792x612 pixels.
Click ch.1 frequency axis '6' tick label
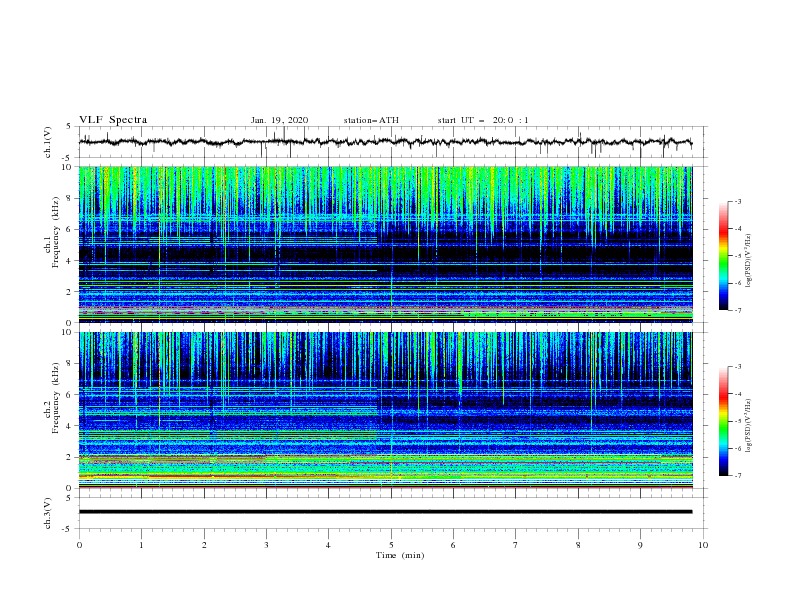[x=70, y=229]
